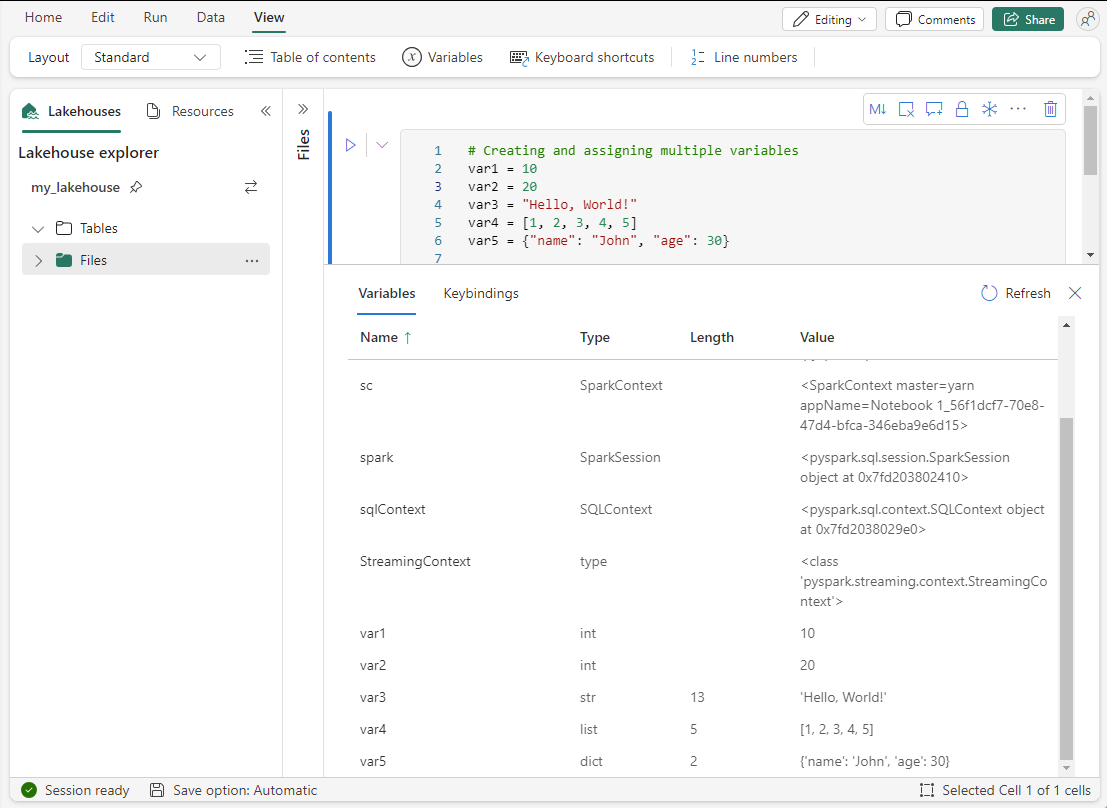The height and width of the screenshot is (808, 1107).
Task: Freeze the cell output
Action: point(989,109)
